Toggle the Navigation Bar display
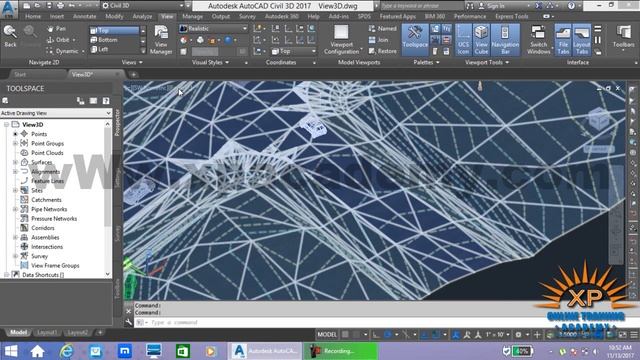Screen dimensions: 640x360 (505, 40)
